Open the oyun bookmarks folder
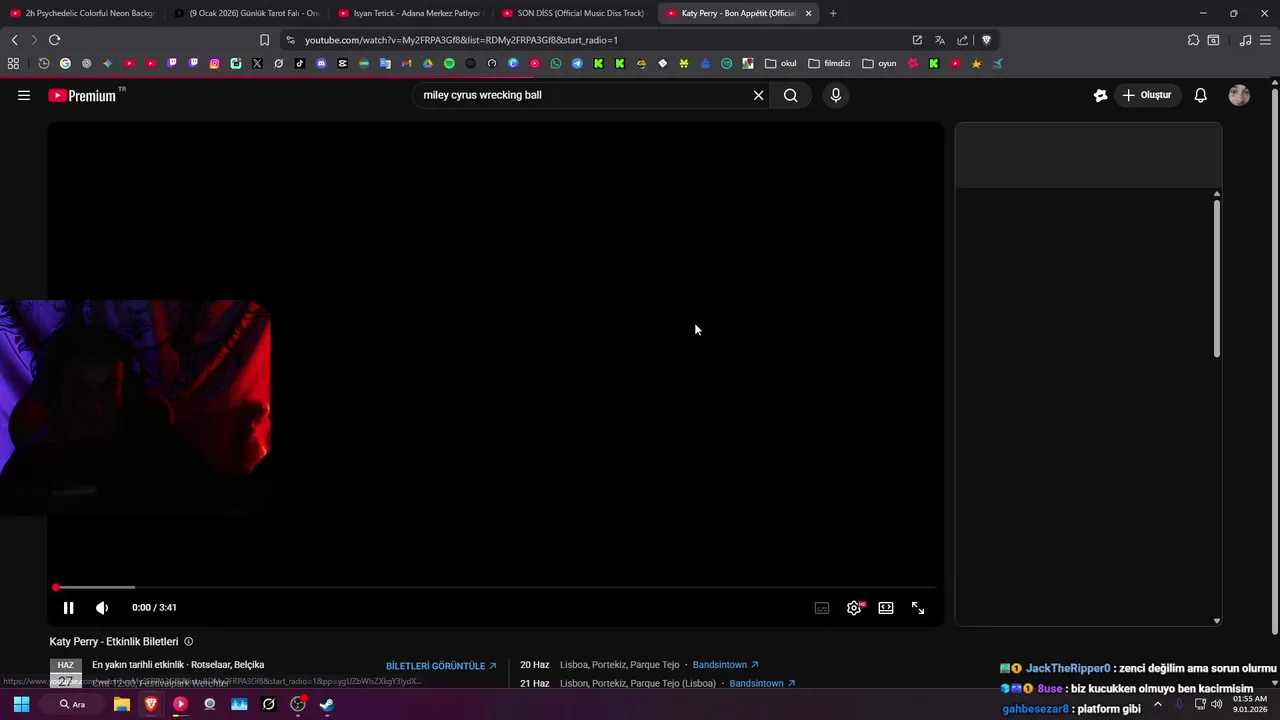This screenshot has height=720, width=1280. click(x=880, y=63)
